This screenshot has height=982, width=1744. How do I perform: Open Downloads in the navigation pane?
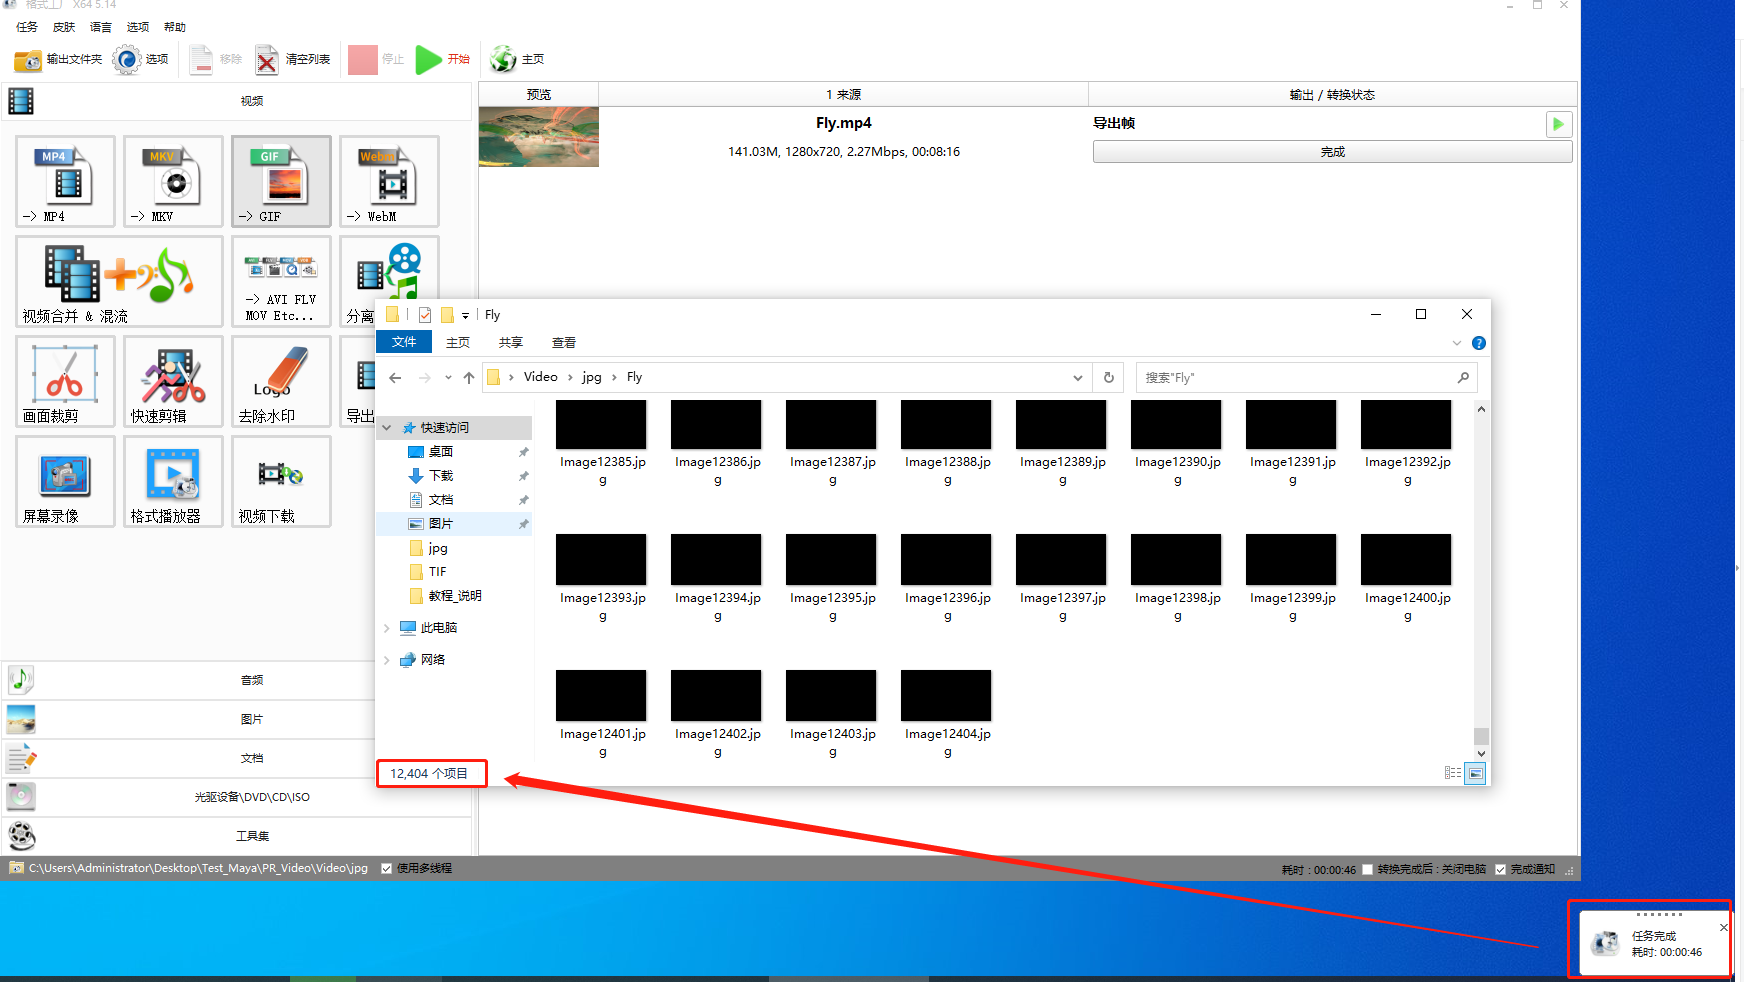click(441, 476)
